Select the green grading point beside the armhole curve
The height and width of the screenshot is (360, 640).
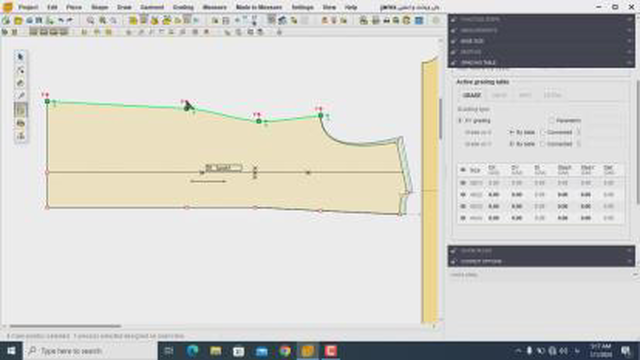point(321,116)
